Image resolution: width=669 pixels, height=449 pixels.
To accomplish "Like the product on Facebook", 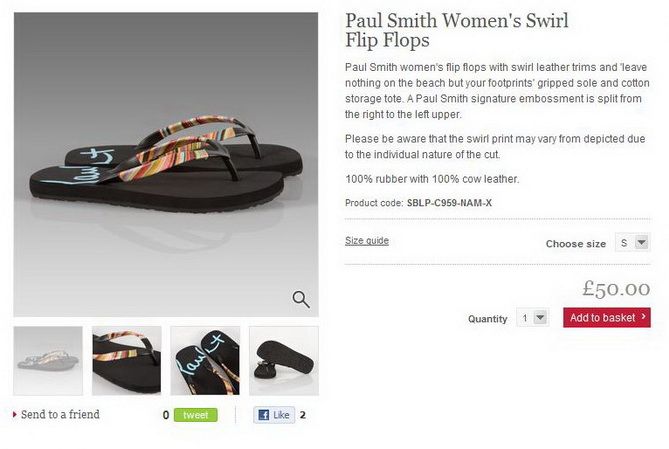I will 274,415.
